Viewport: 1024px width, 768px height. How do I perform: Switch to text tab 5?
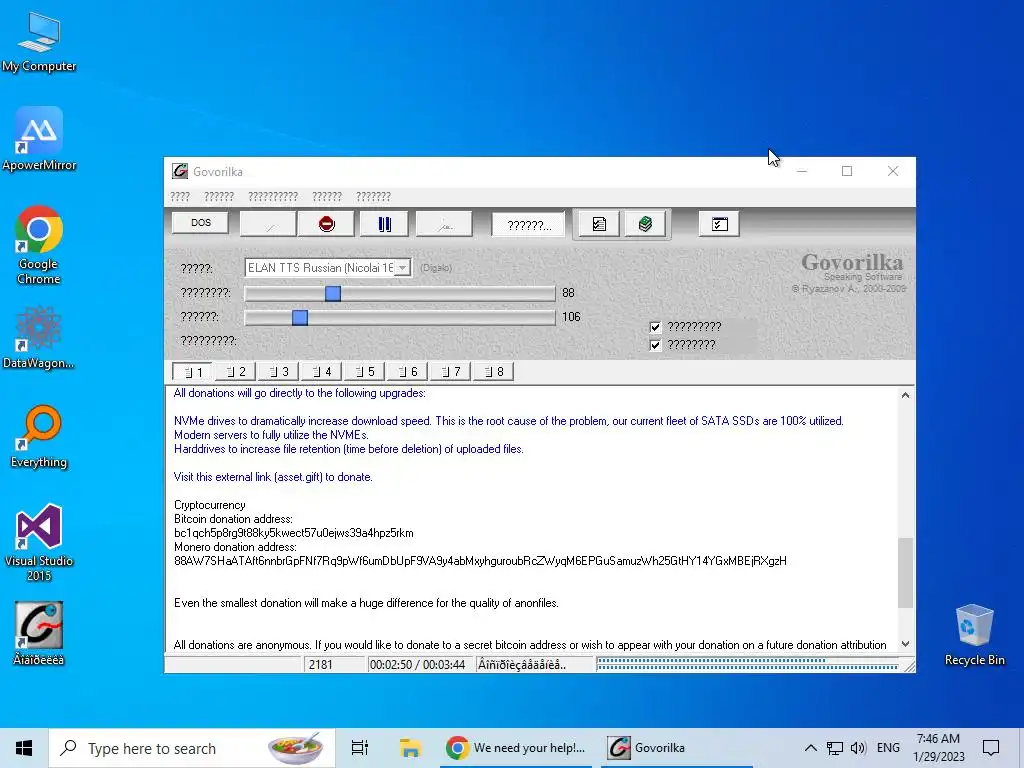pyautogui.click(x=364, y=372)
